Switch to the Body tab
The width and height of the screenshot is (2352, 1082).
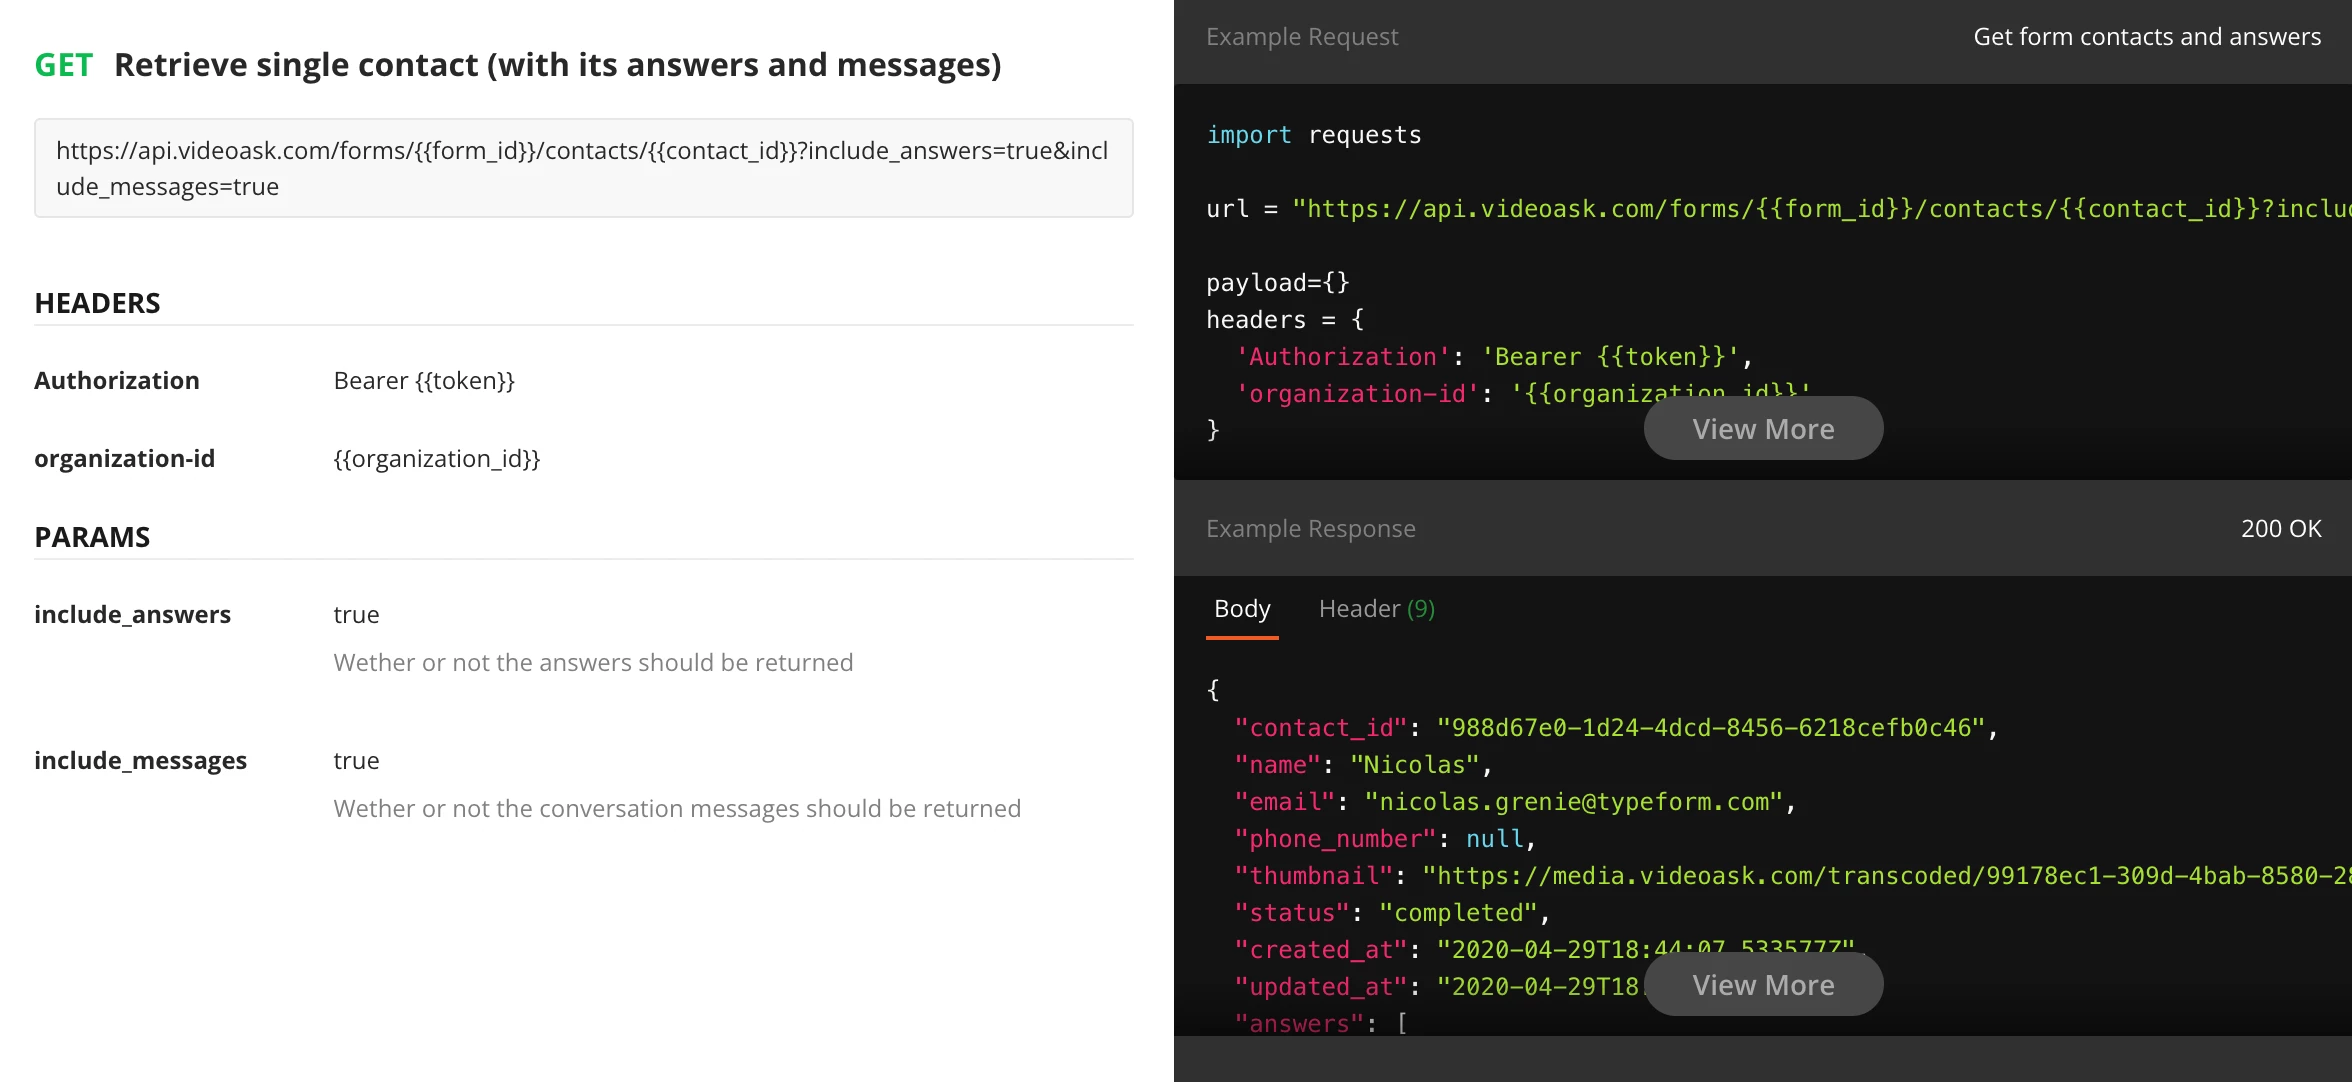coord(1242,609)
